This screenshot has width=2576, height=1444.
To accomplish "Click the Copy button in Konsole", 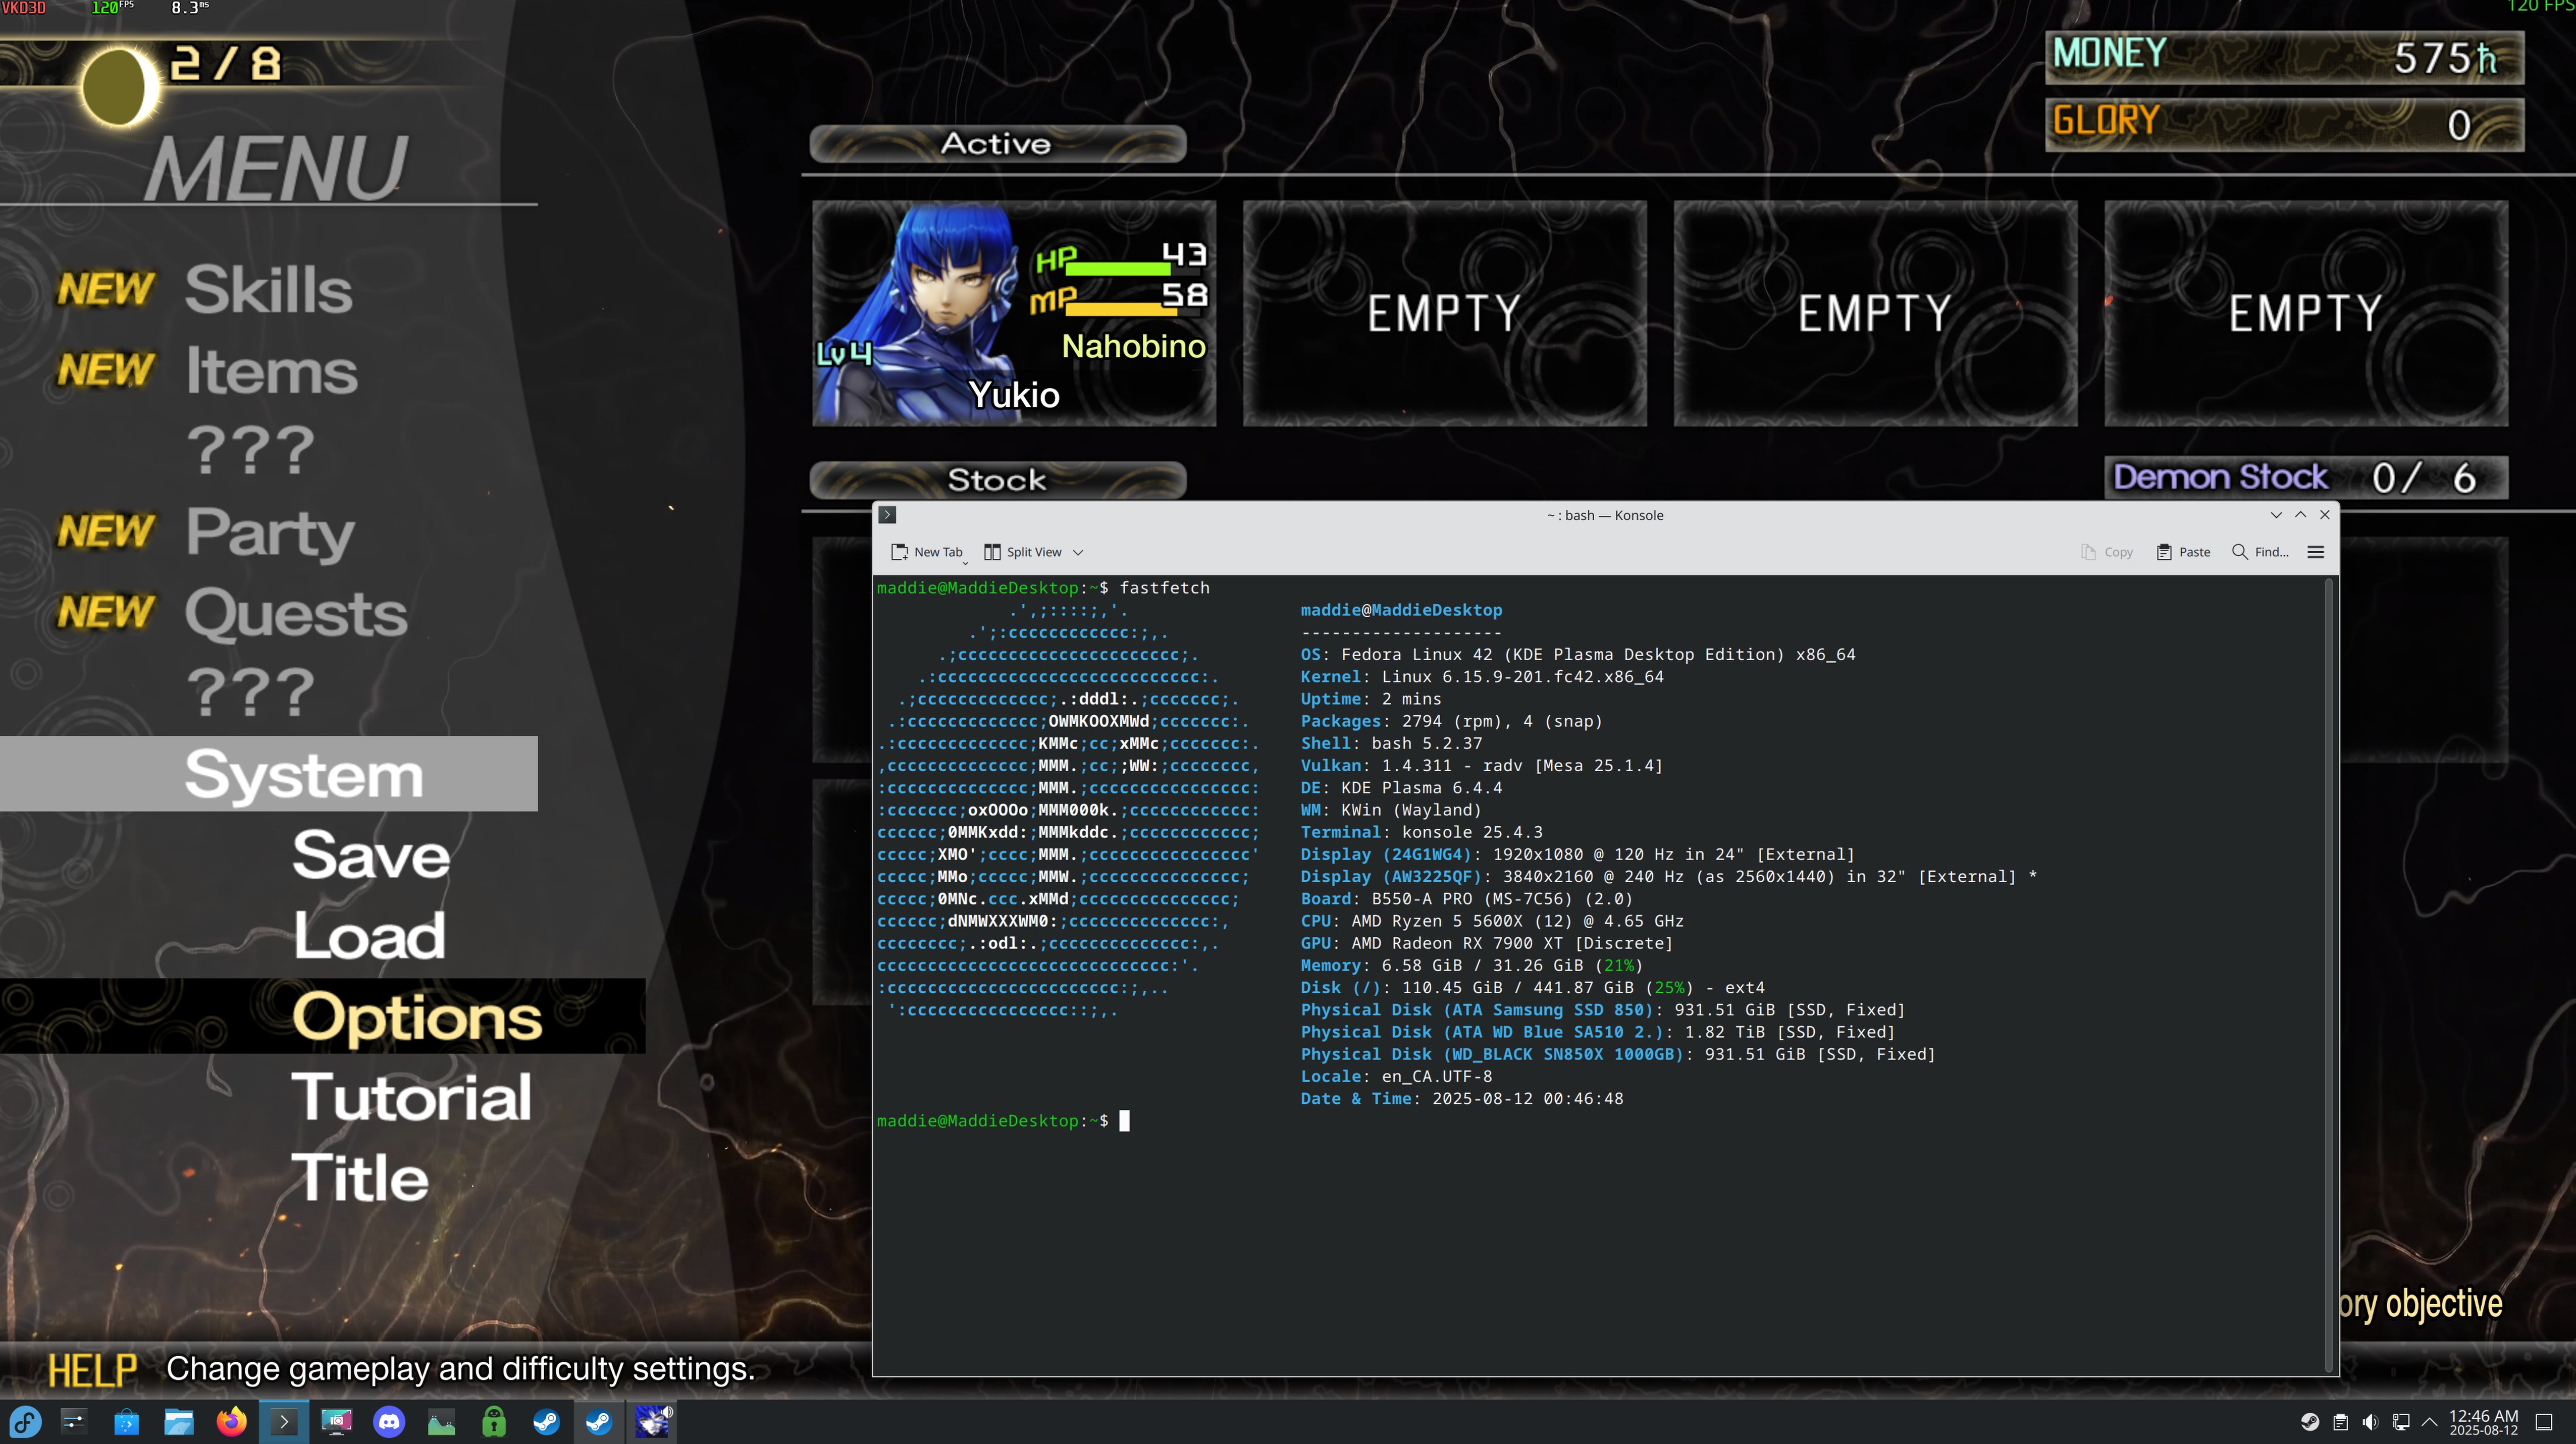I will pyautogui.click(x=2107, y=552).
